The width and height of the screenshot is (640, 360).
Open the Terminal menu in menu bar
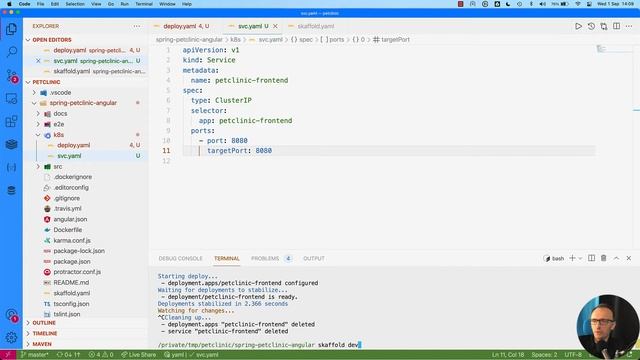pos(144,4)
